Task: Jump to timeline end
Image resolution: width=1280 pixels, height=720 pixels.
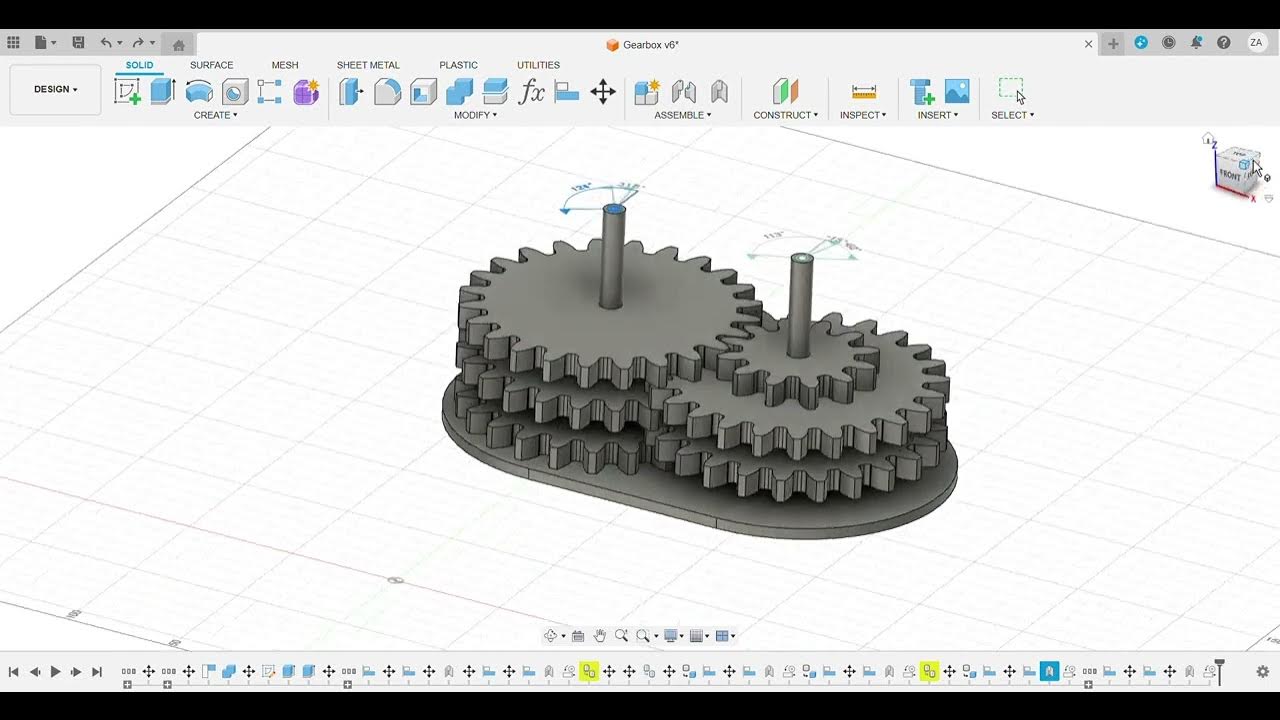Action: (x=97, y=672)
